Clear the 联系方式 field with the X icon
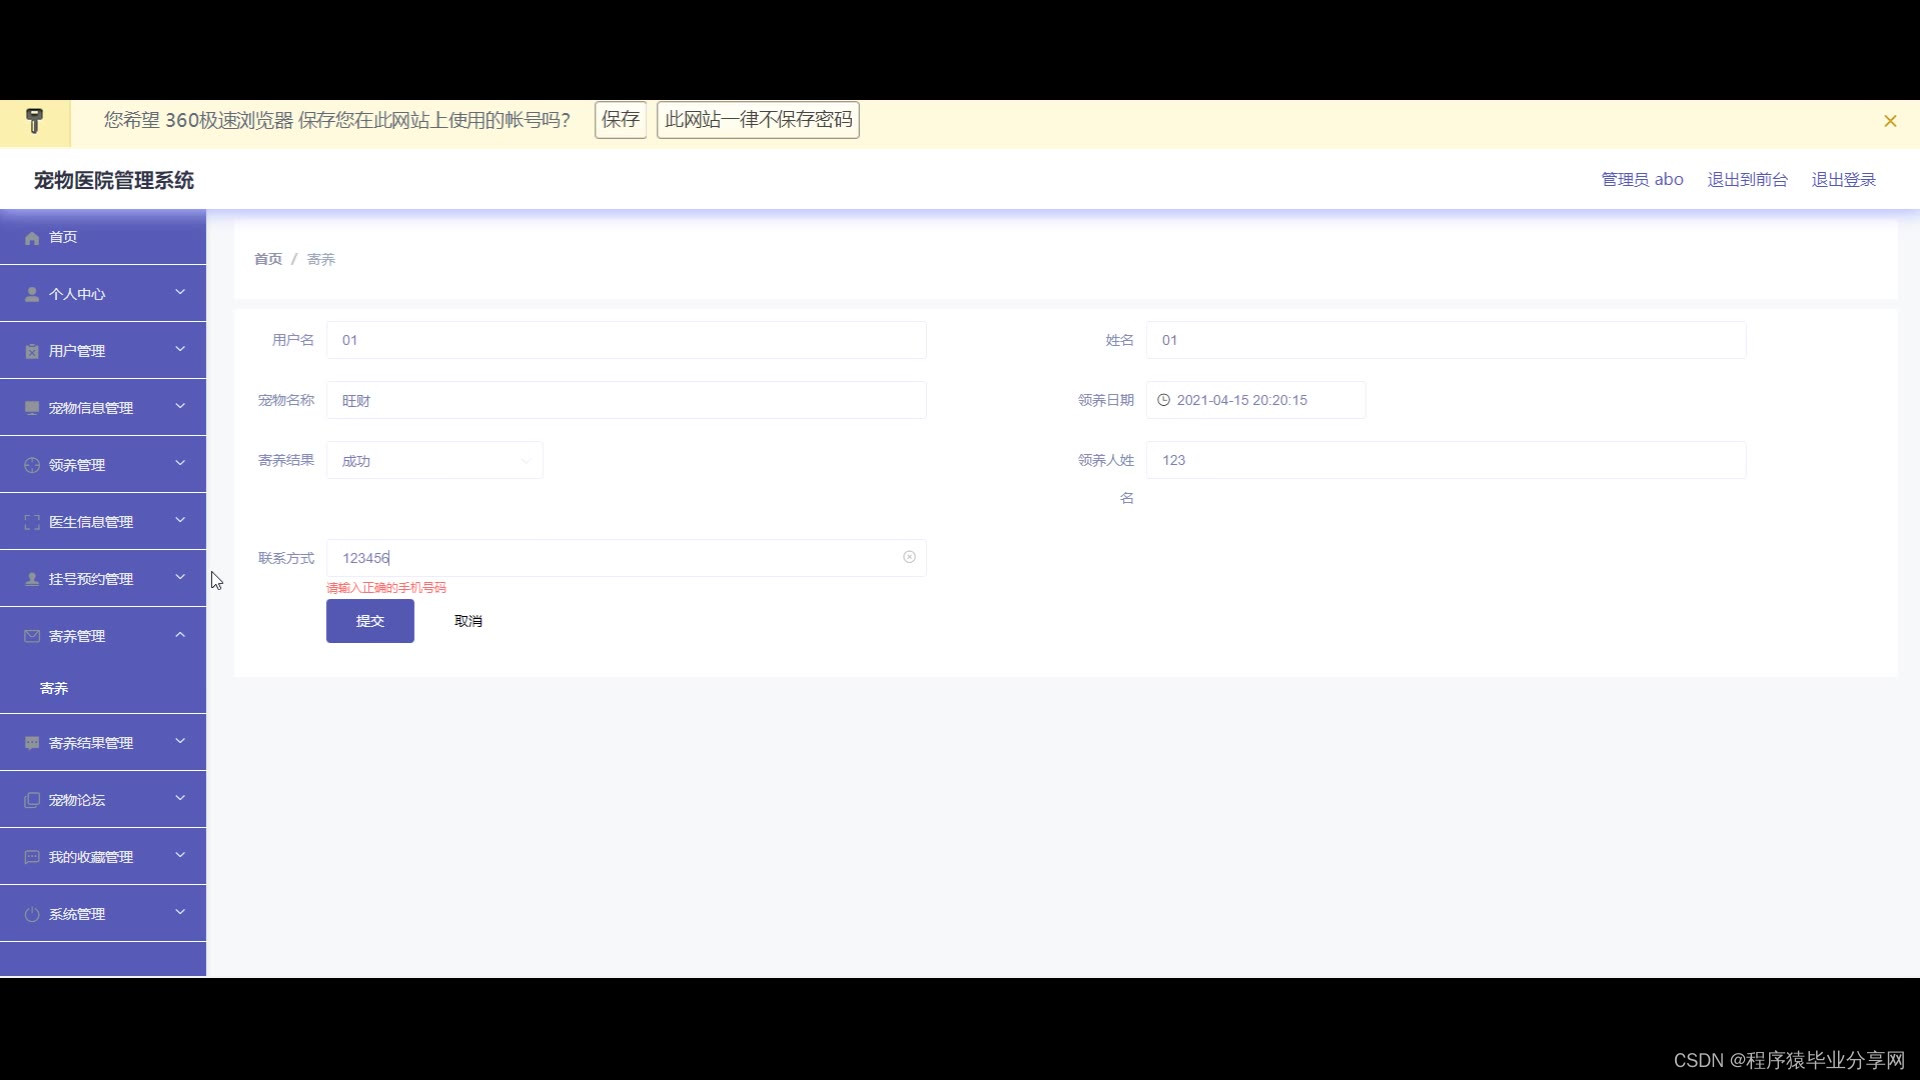This screenshot has width=1920, height=1080. (x=909, y=557)
